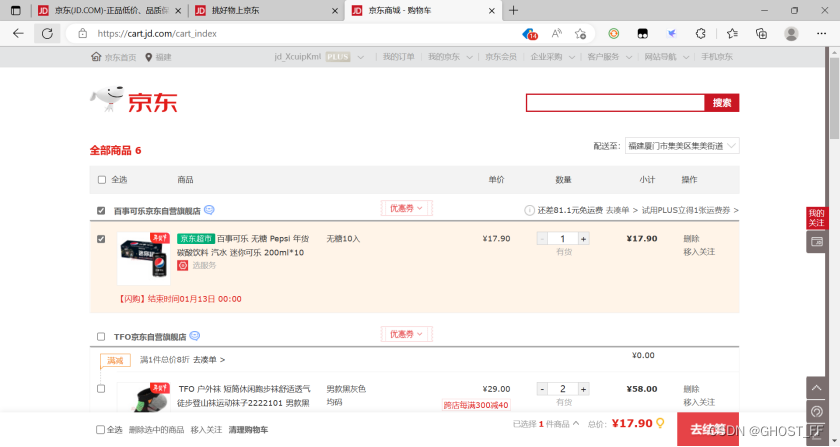The image size is (840, 447).
Task: Open 优惠券 dropdown for 百事可乐 store
Action: (x=406, y=208)
